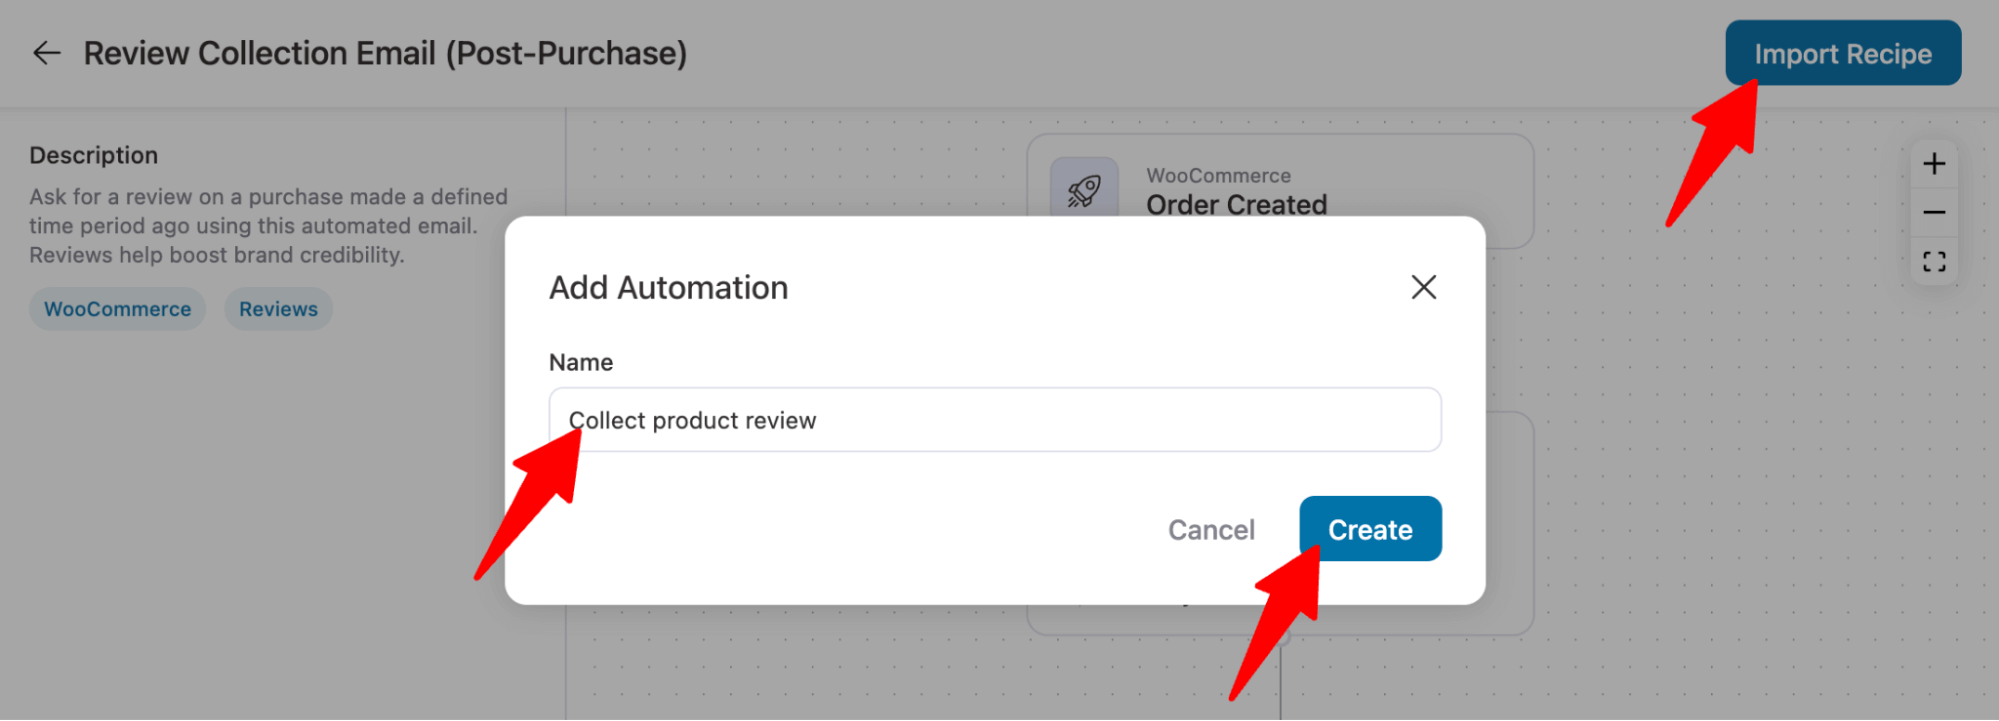Image resolution: width=1999 pixels, height=721 pixels.
Task: Toggle the WooCommerce tag chip
Action: pos(117,308)
